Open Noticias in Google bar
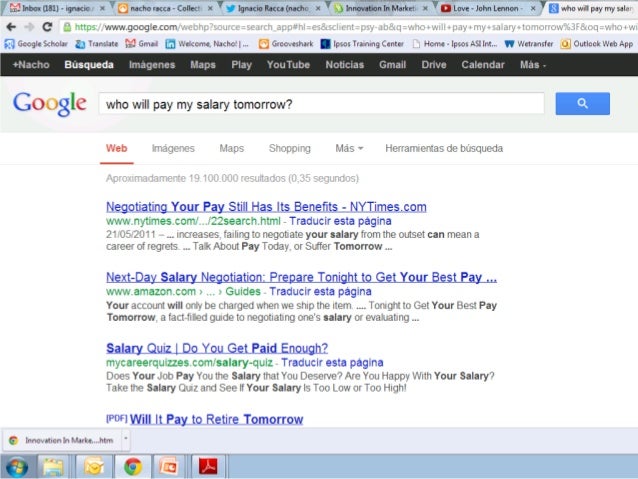This screenshot has height=479, width=638. pyautogui.click(x=345, y=65)
